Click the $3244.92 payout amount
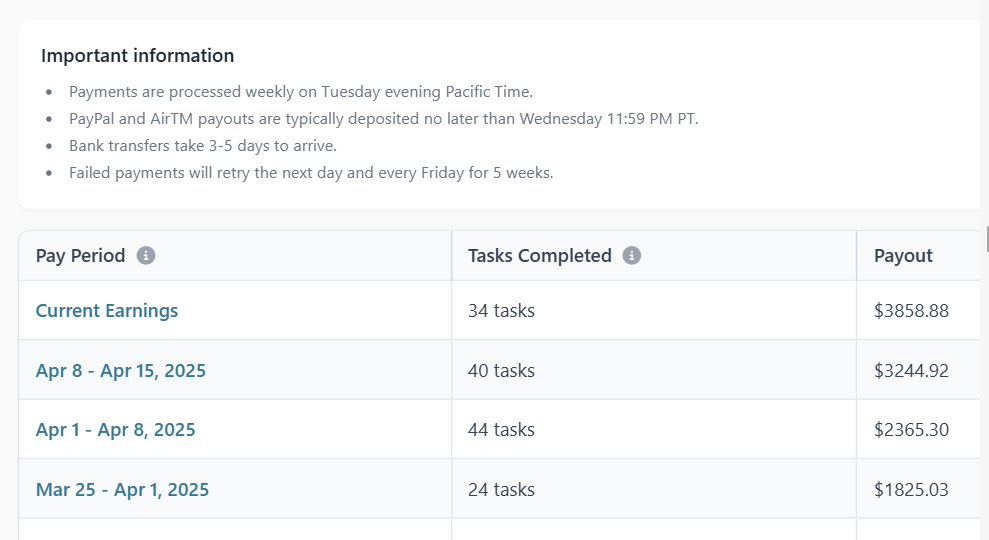The width and height of the screenshot is (989, 540). coord(911,370)
